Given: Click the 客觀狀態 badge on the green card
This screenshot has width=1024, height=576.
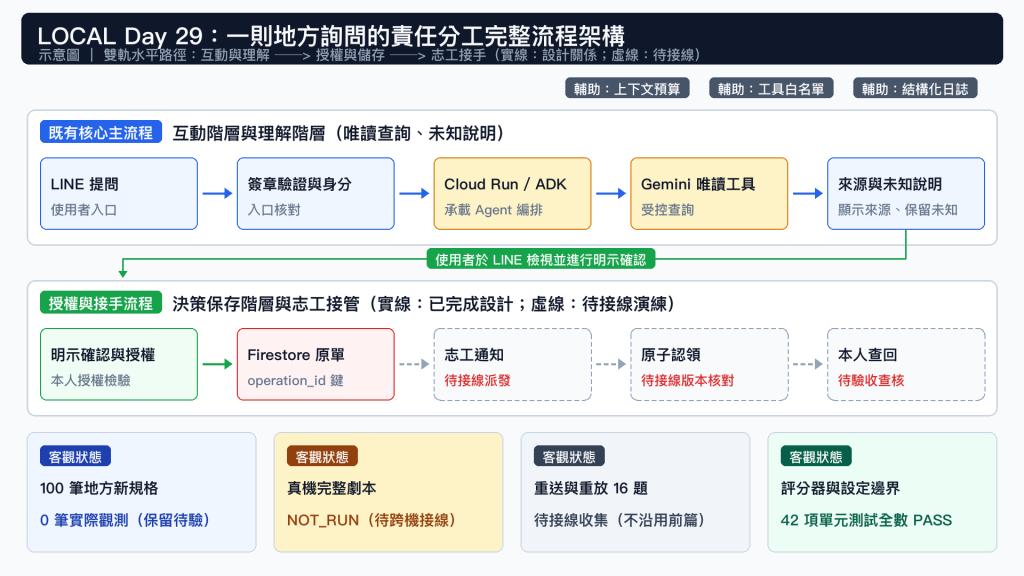Looking at the screenshot, I should click(x=816, y=456).
